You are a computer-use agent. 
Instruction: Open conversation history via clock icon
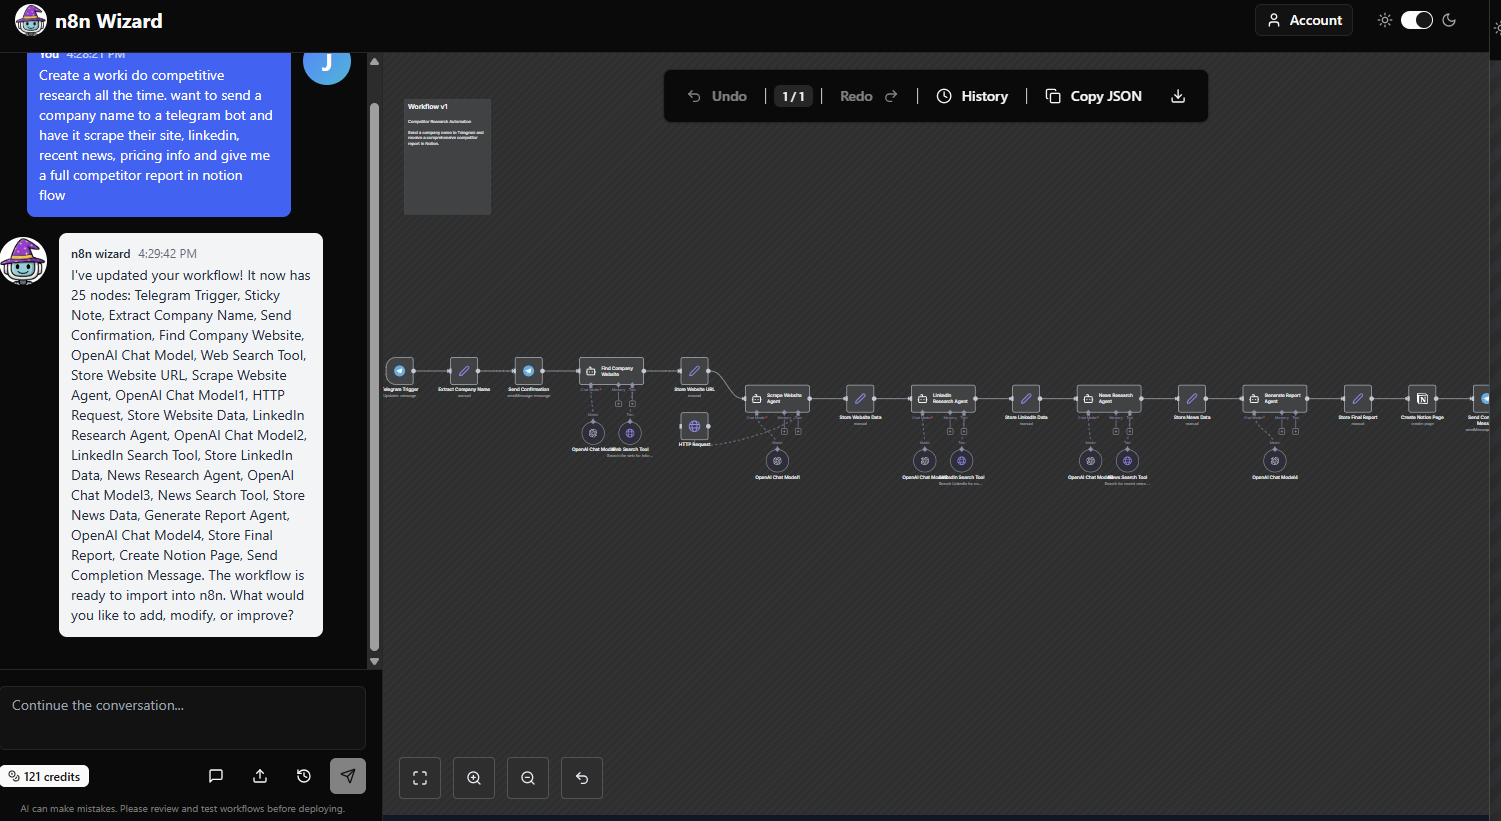(303, 775)
